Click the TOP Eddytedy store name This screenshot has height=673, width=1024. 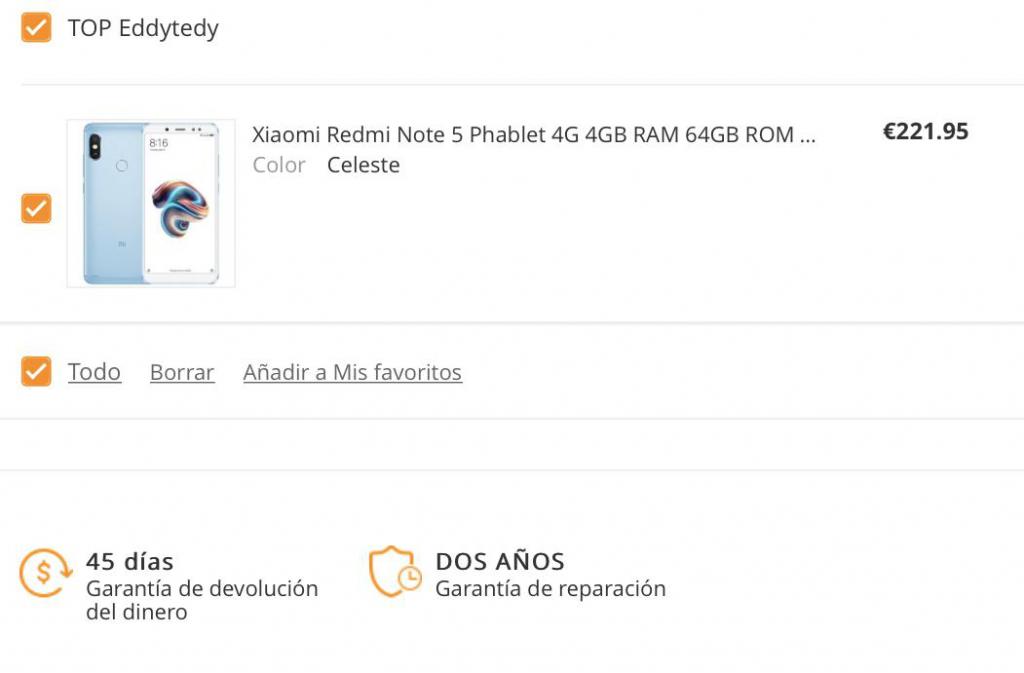(143, 28)
